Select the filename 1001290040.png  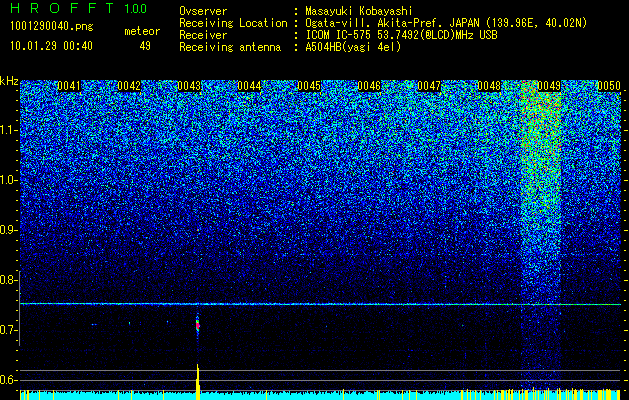coord(52,27)
